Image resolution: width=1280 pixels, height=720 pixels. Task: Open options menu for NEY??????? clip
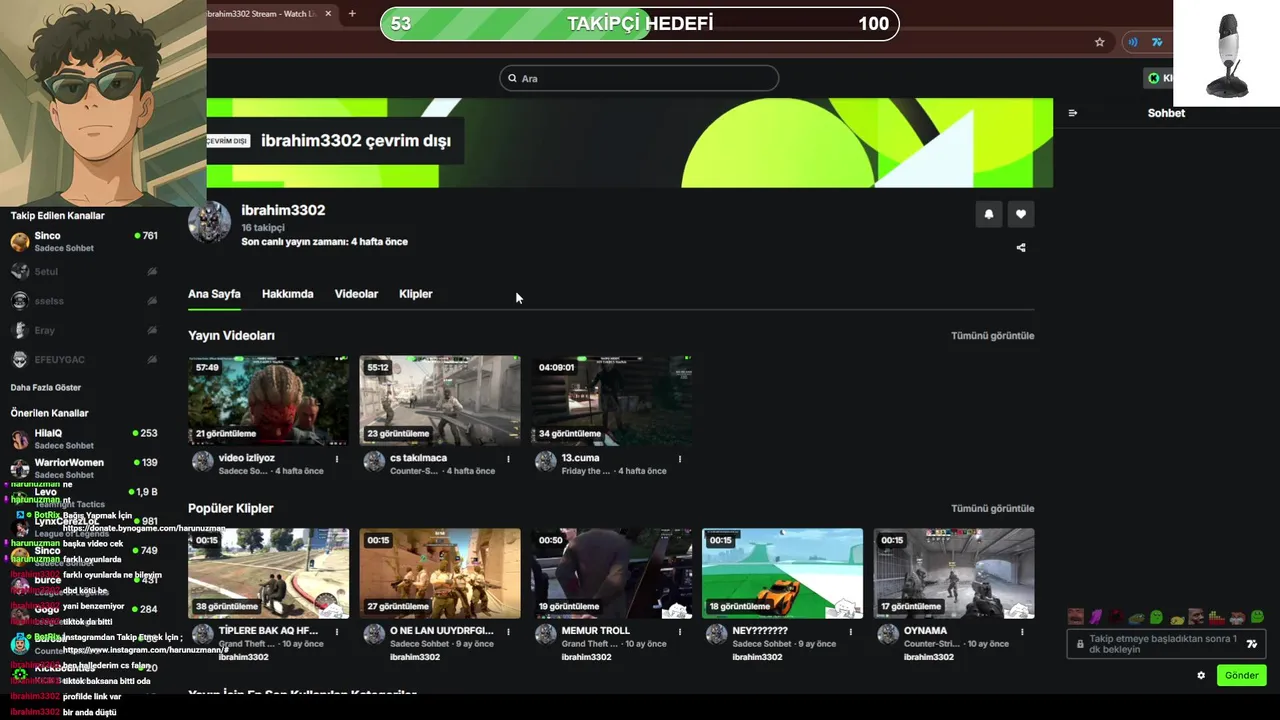click(851, 632)
